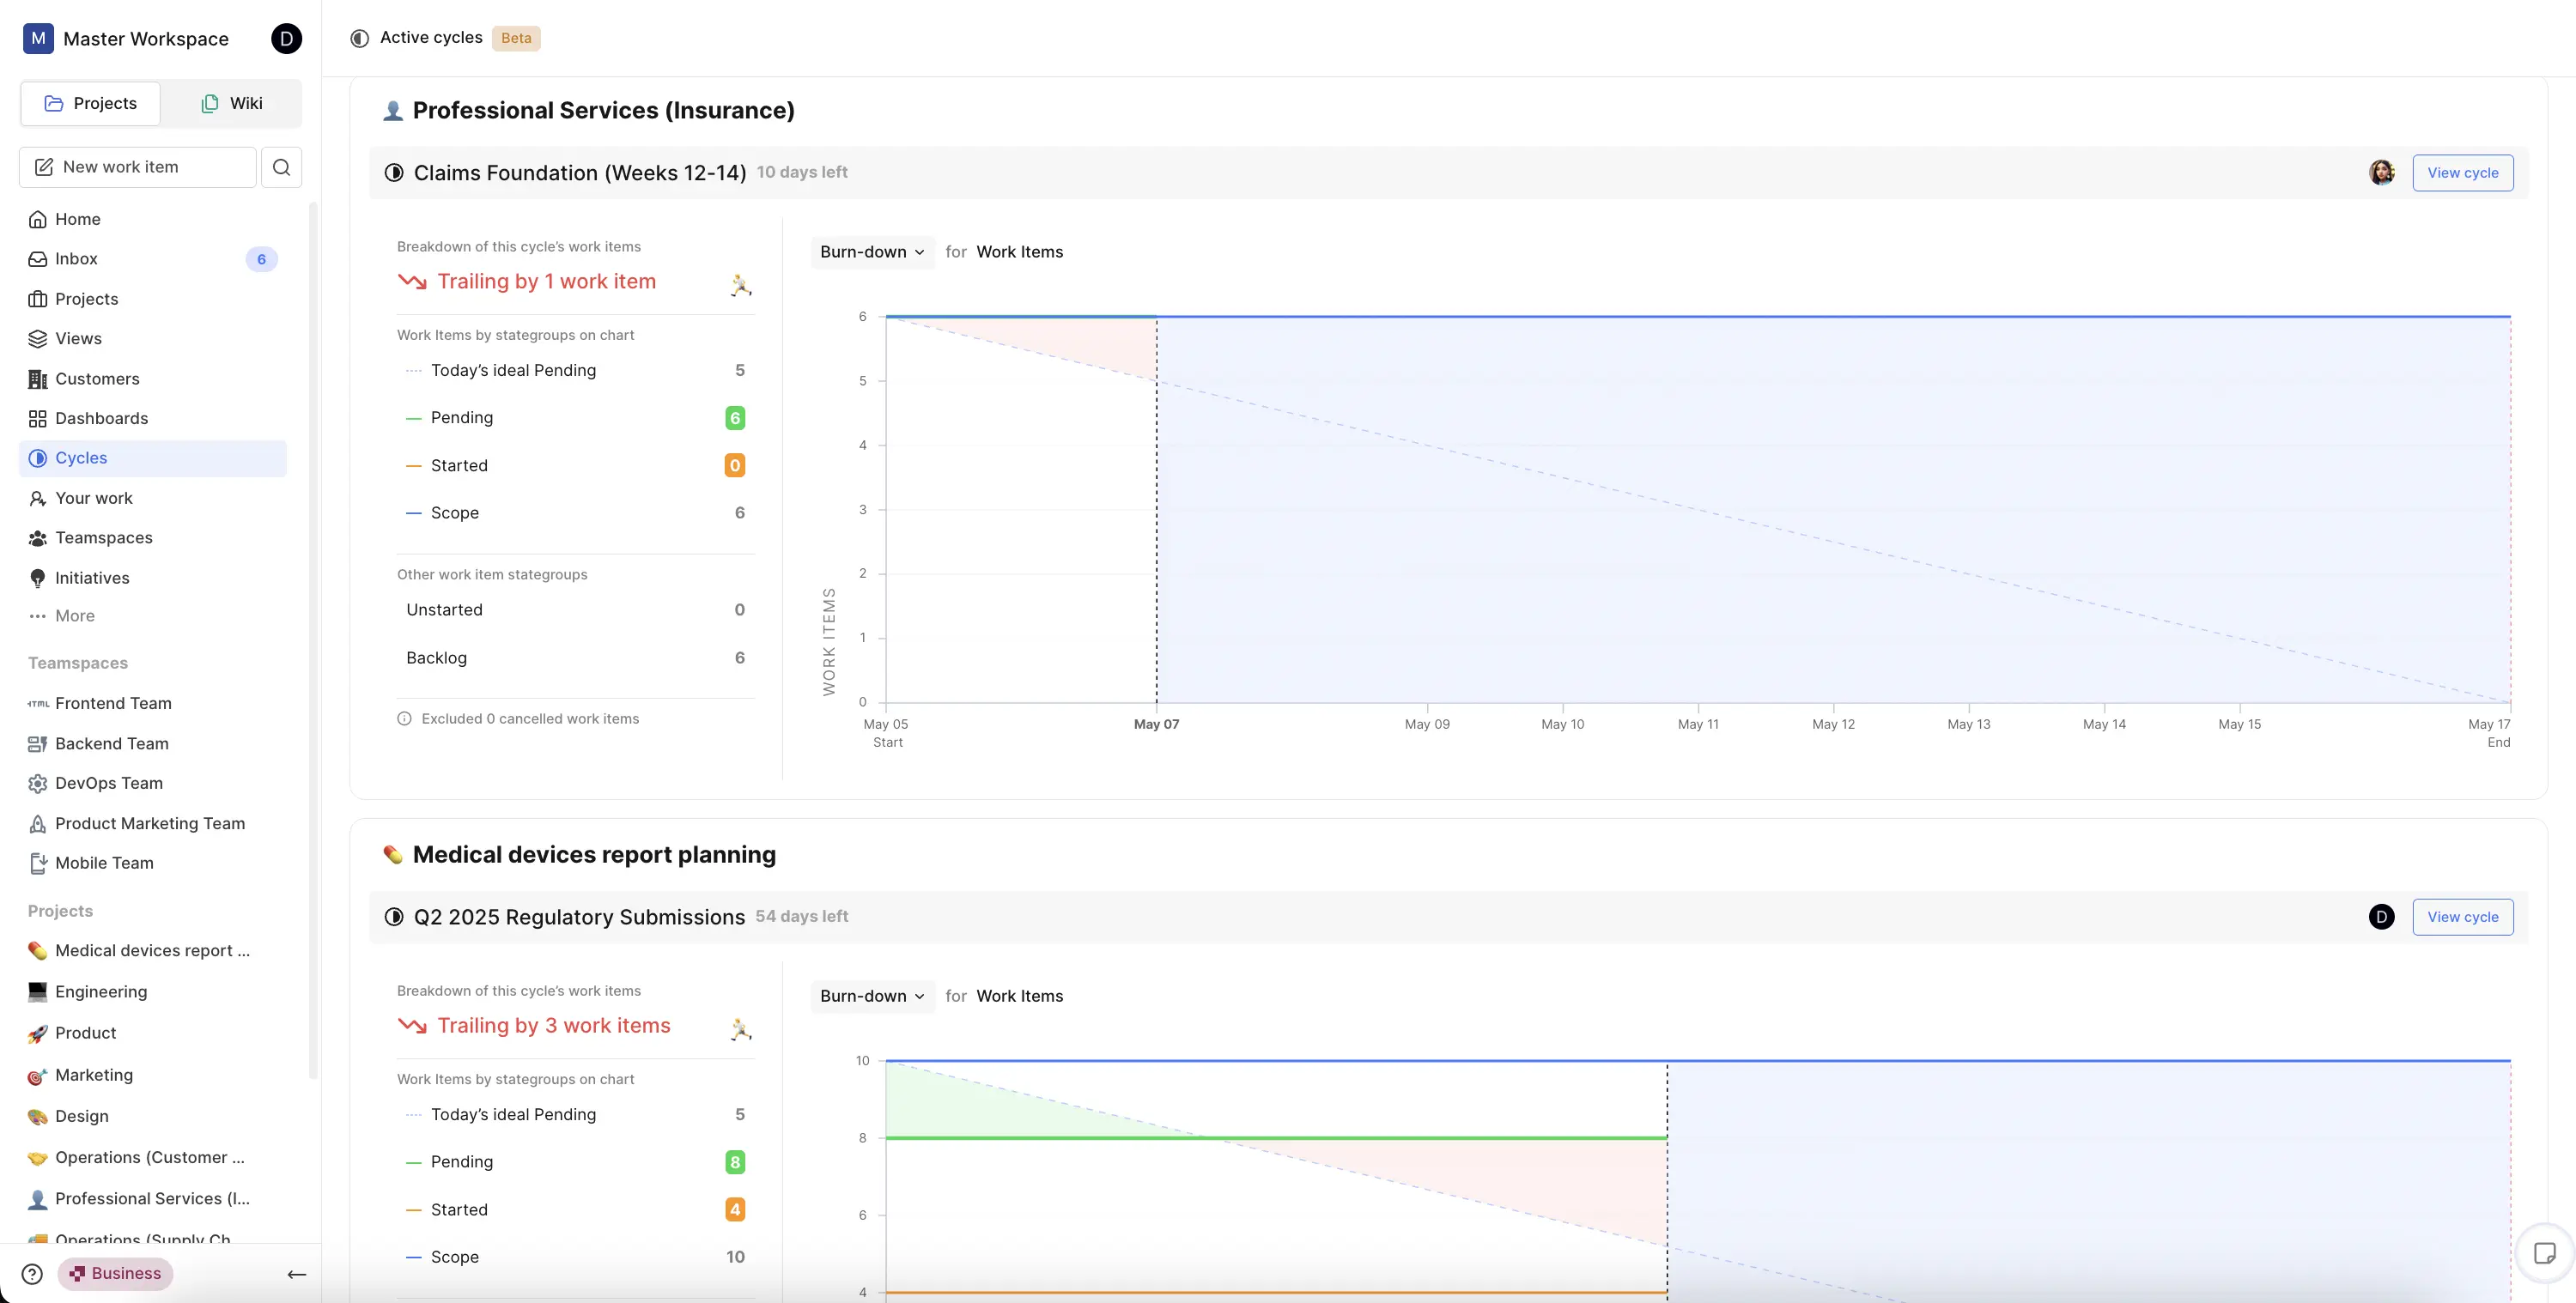Viewport: 2576px width, 1303px height.
Task: Click the info icon by Excluded cancelled items
Action: [x=405, y=719]
